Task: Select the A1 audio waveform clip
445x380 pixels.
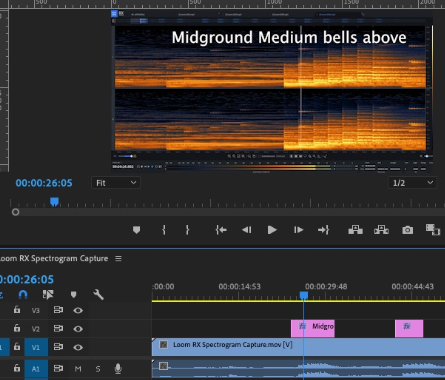Action: 298,369
